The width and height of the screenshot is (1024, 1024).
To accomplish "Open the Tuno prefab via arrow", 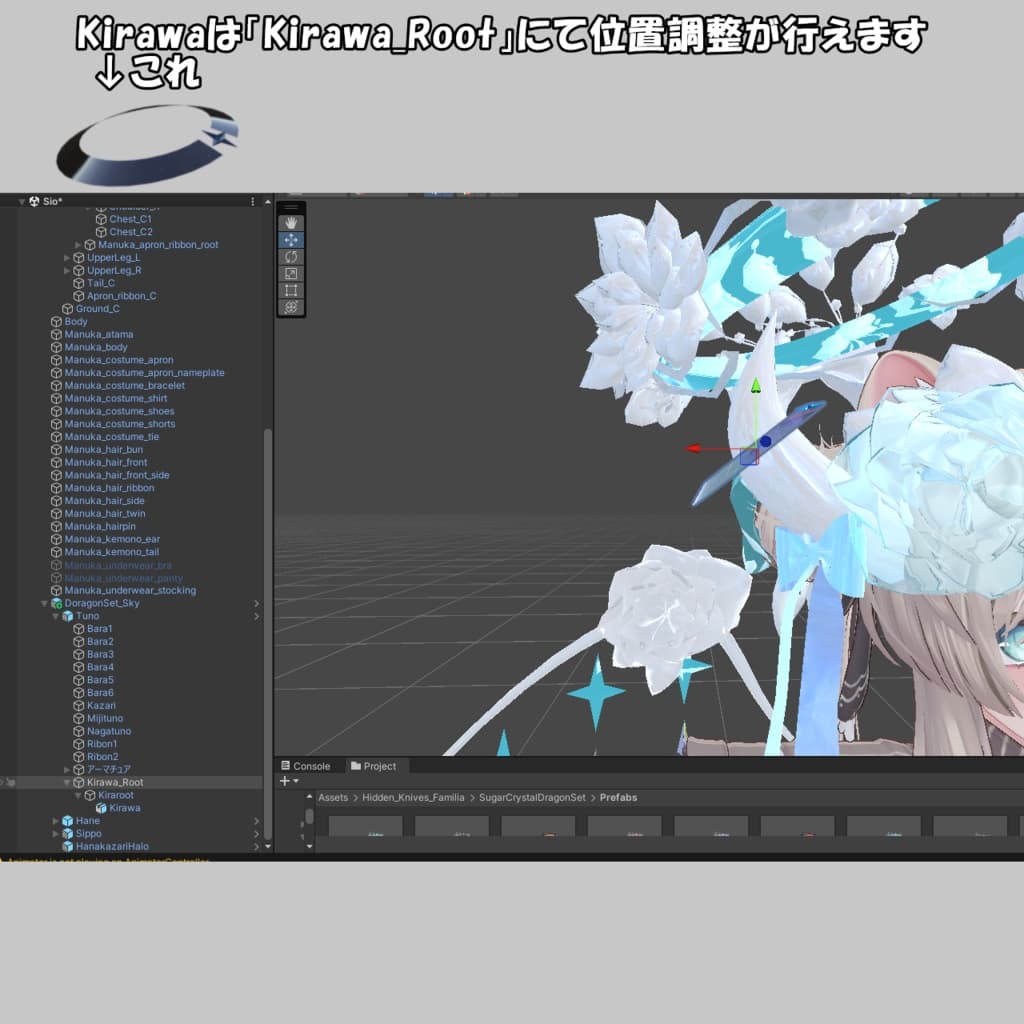I will point(256,616).
